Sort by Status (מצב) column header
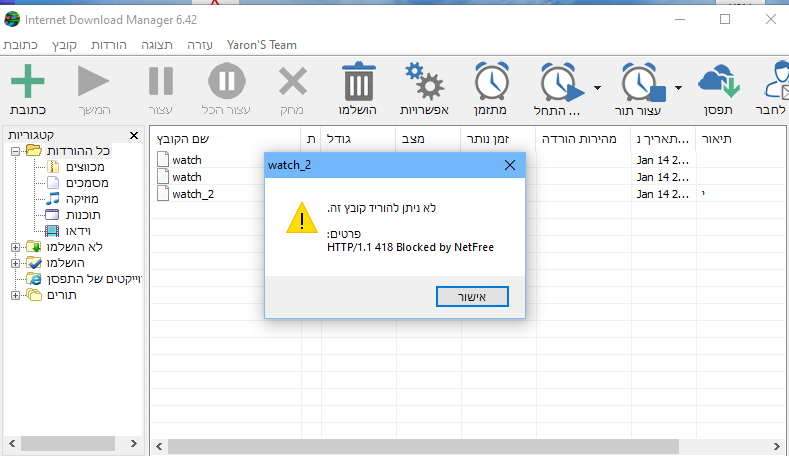 (428, 139)
